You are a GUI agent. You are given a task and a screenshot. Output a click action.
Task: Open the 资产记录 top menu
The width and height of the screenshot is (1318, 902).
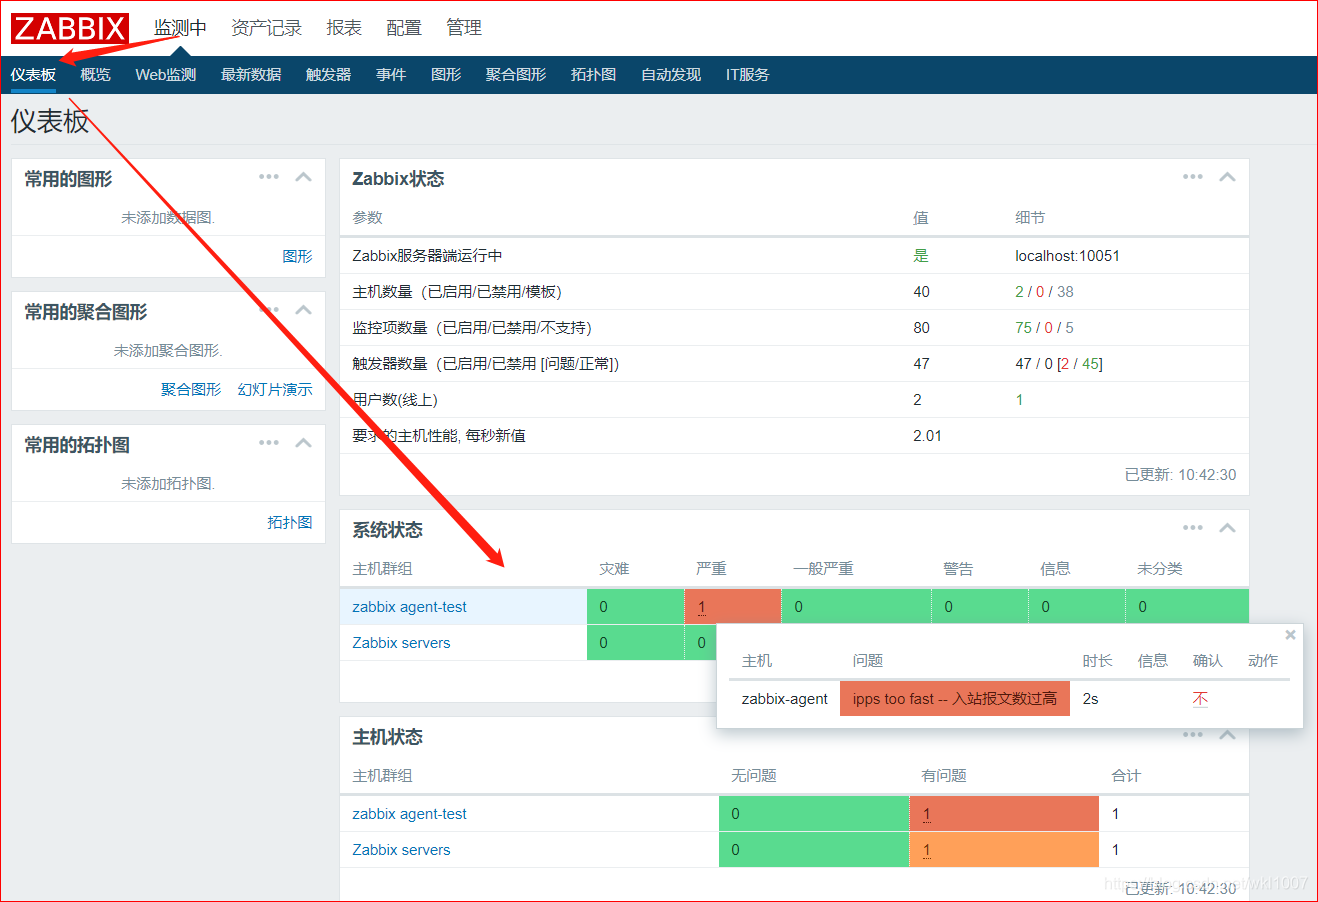pos(266,28)
